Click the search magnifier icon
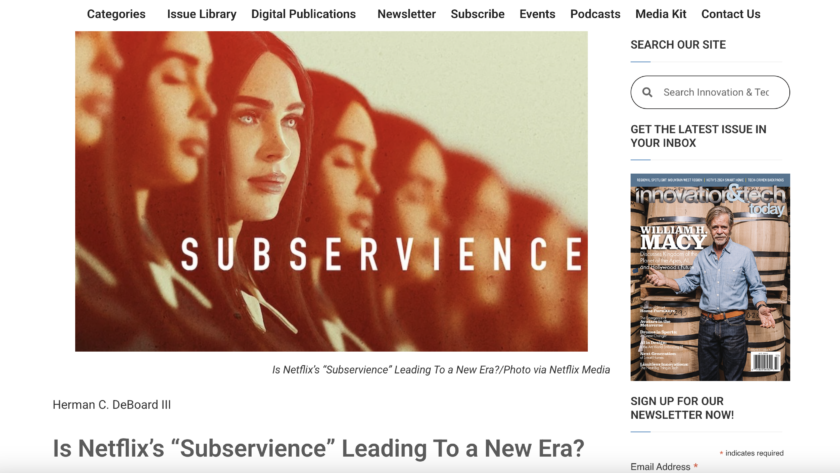840x473 pixels. [647, 92]
